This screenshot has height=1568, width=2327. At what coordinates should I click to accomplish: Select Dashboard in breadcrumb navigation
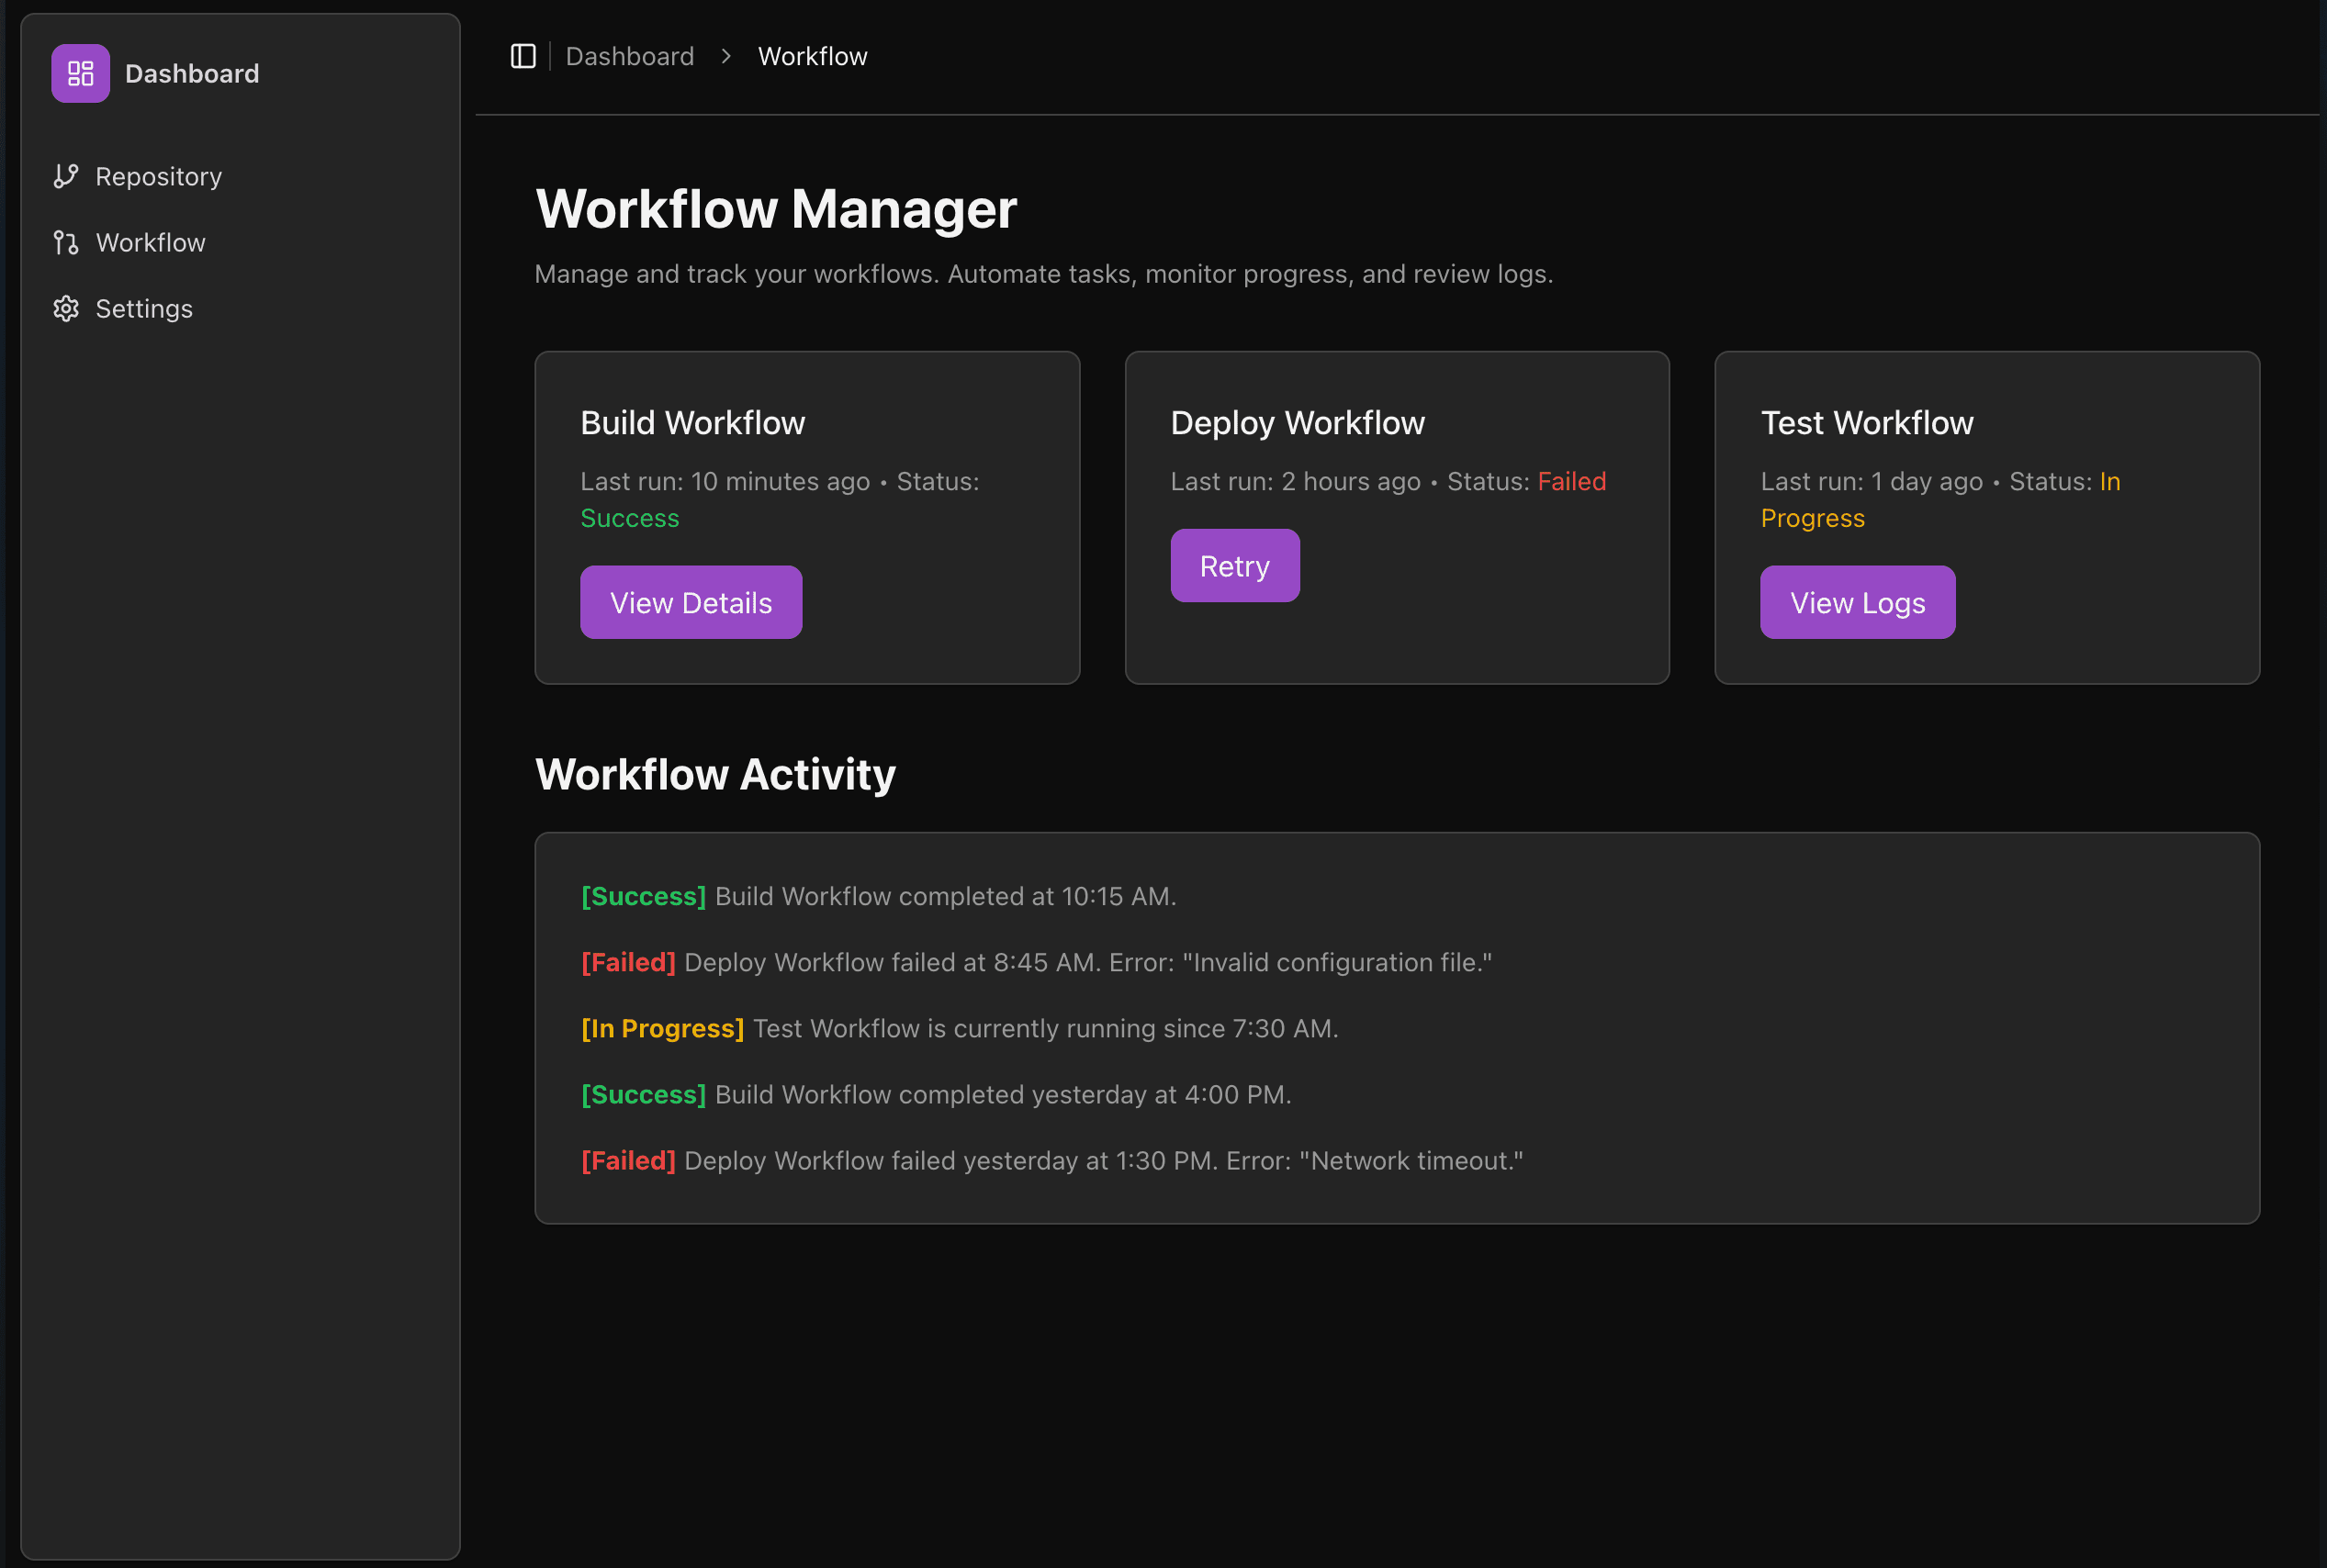coord(628,56)
